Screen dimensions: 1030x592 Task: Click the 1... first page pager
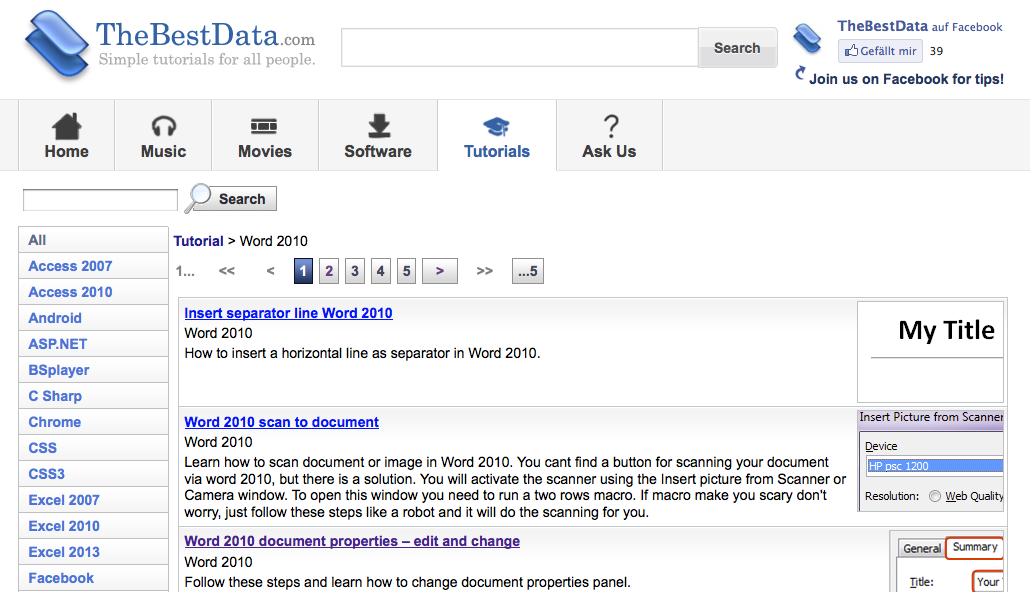coord(185,271)
